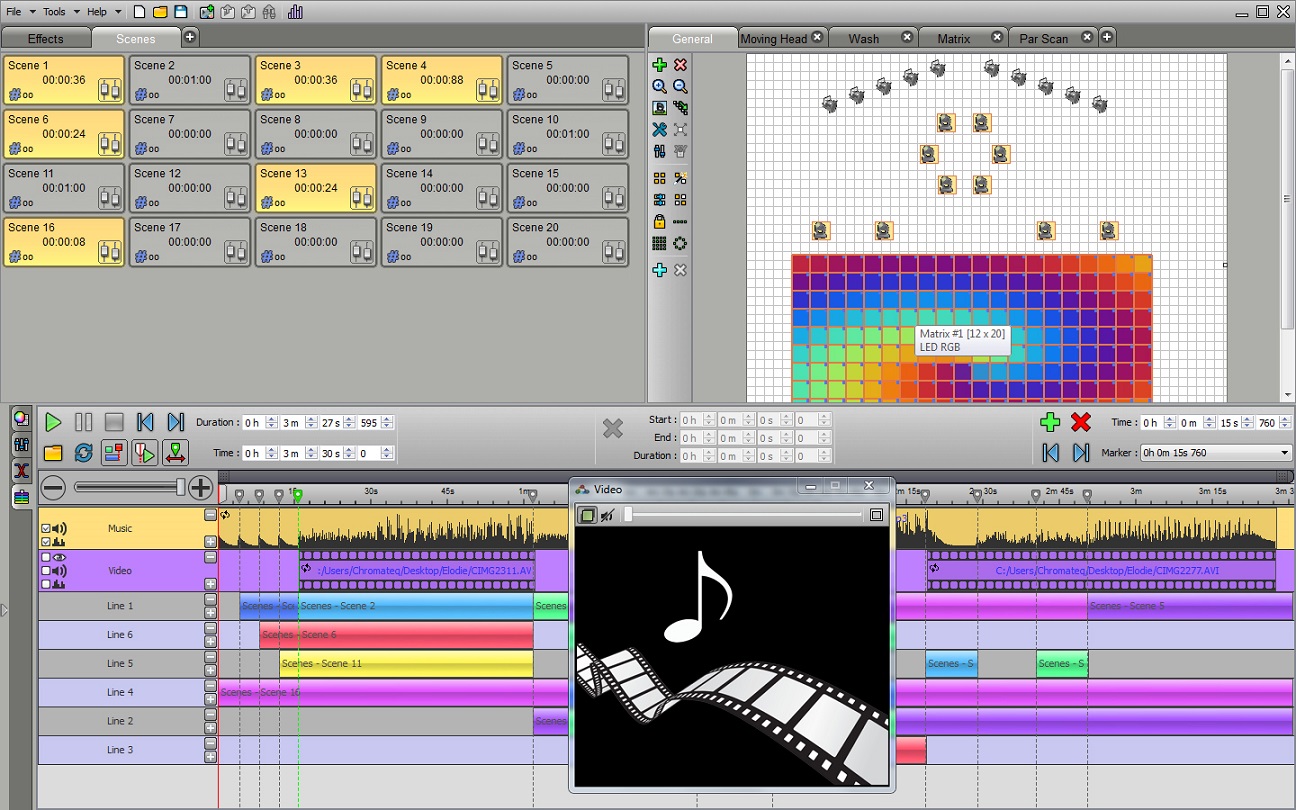Click the blue wrench settings tool icon
The image size is (1296, 810).
pos(659,130)
